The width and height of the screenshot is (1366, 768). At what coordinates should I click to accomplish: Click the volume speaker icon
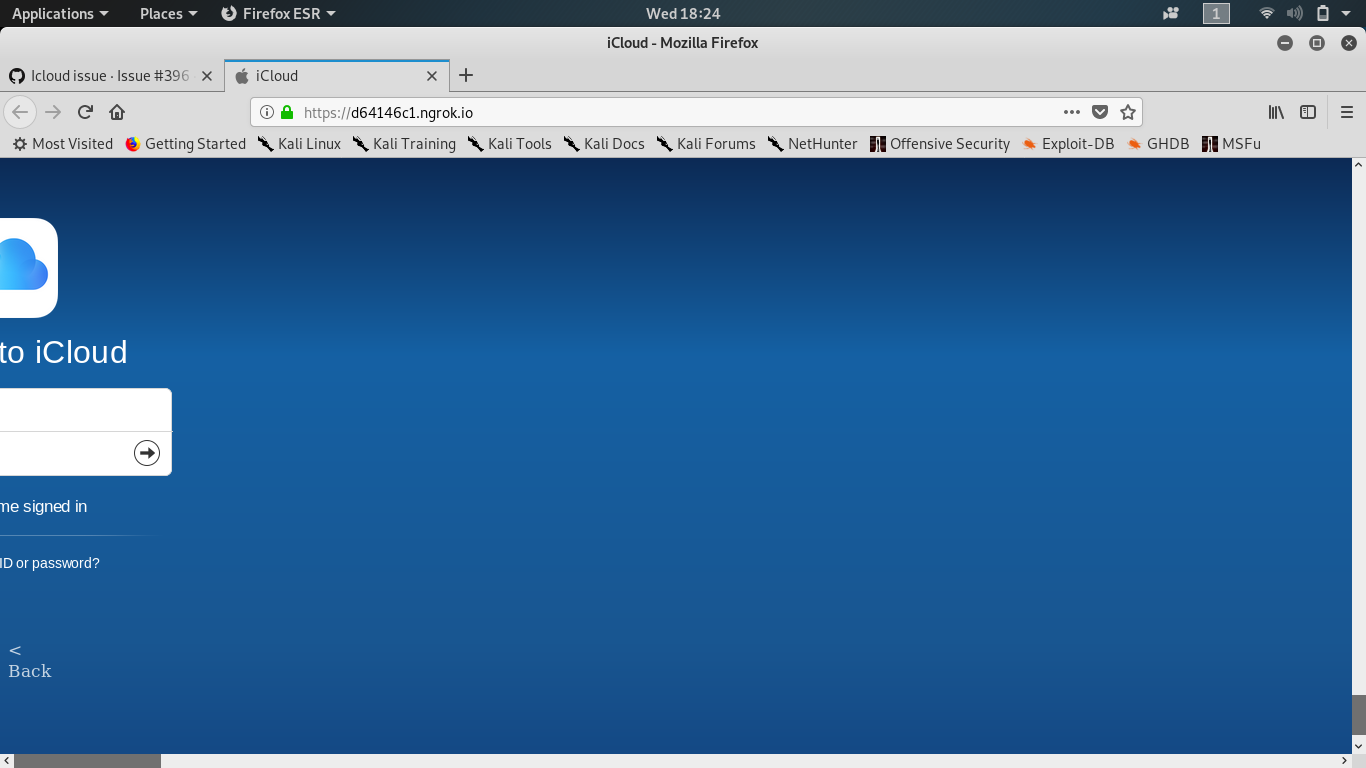click(1295, 13)
